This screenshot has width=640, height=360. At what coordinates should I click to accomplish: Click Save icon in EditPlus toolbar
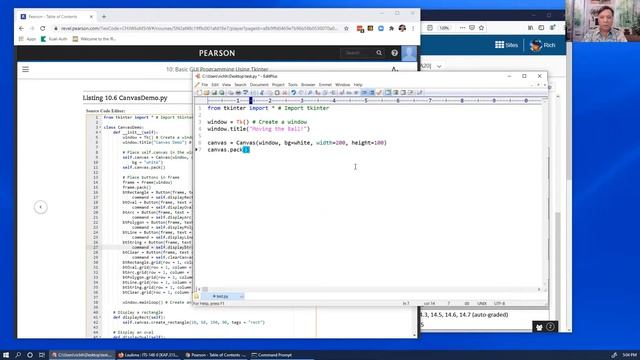[x=214, y=93]
